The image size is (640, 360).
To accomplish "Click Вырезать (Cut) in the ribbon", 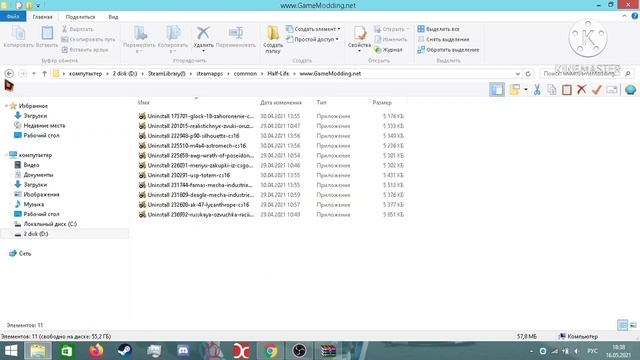I will (x=78, y=29).
